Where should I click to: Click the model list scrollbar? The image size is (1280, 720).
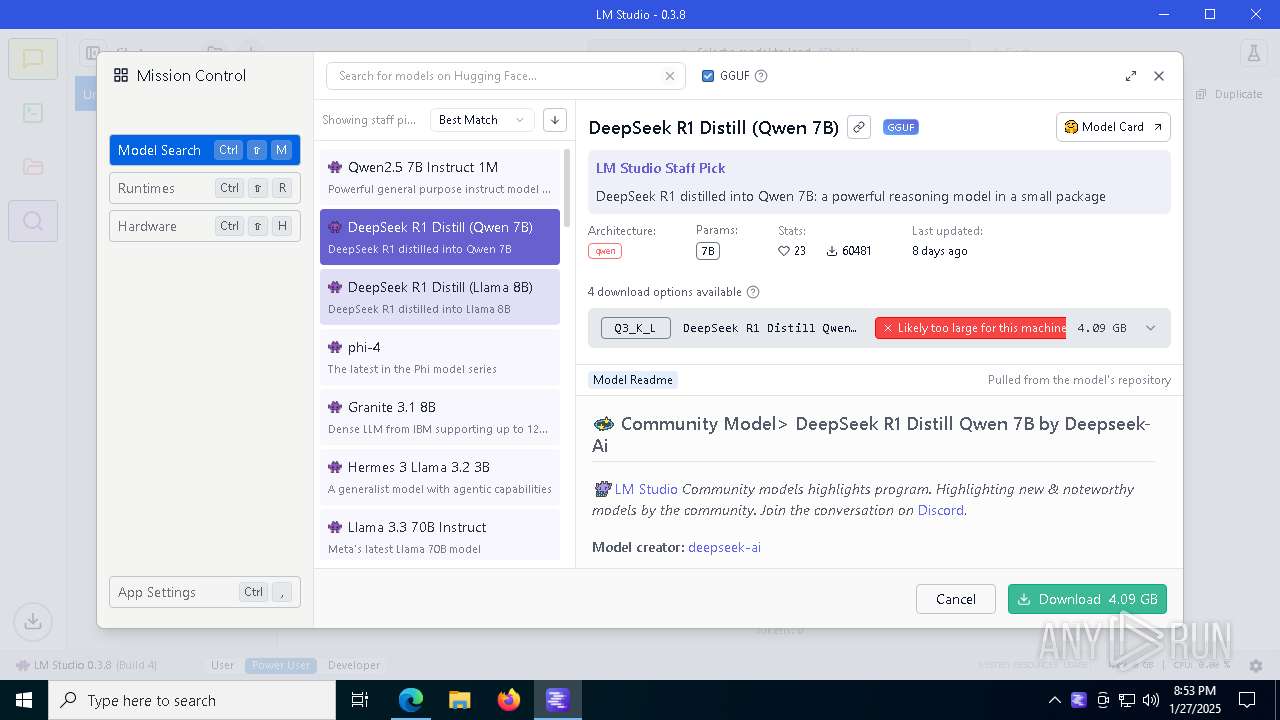[568, 188]
